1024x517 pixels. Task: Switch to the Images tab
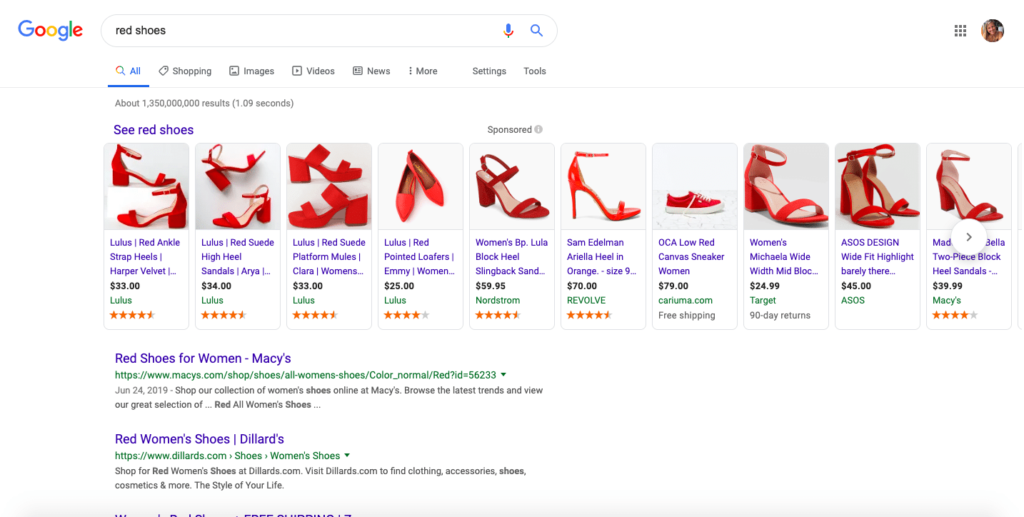[x=251, y=71]
